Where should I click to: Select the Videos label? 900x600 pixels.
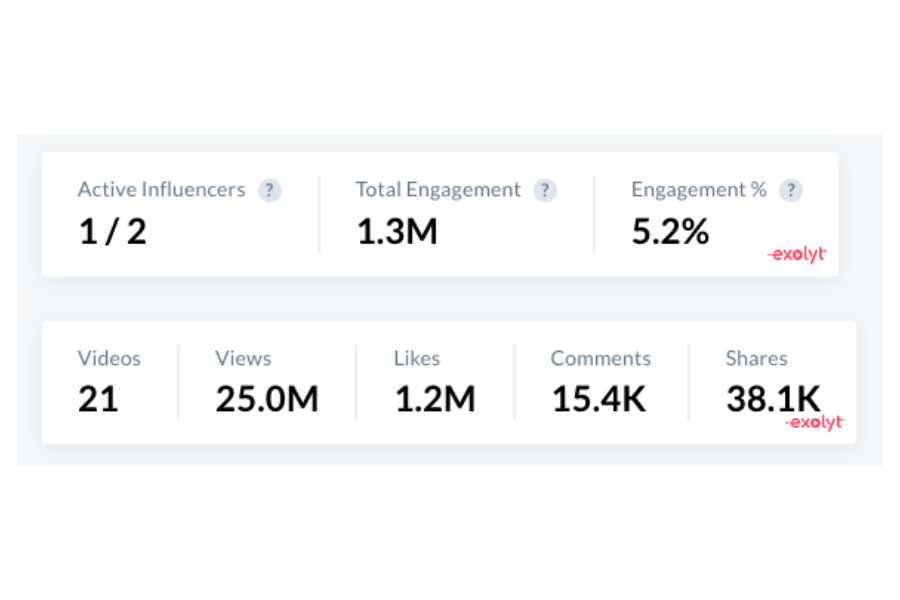click(x=109, y=358)
